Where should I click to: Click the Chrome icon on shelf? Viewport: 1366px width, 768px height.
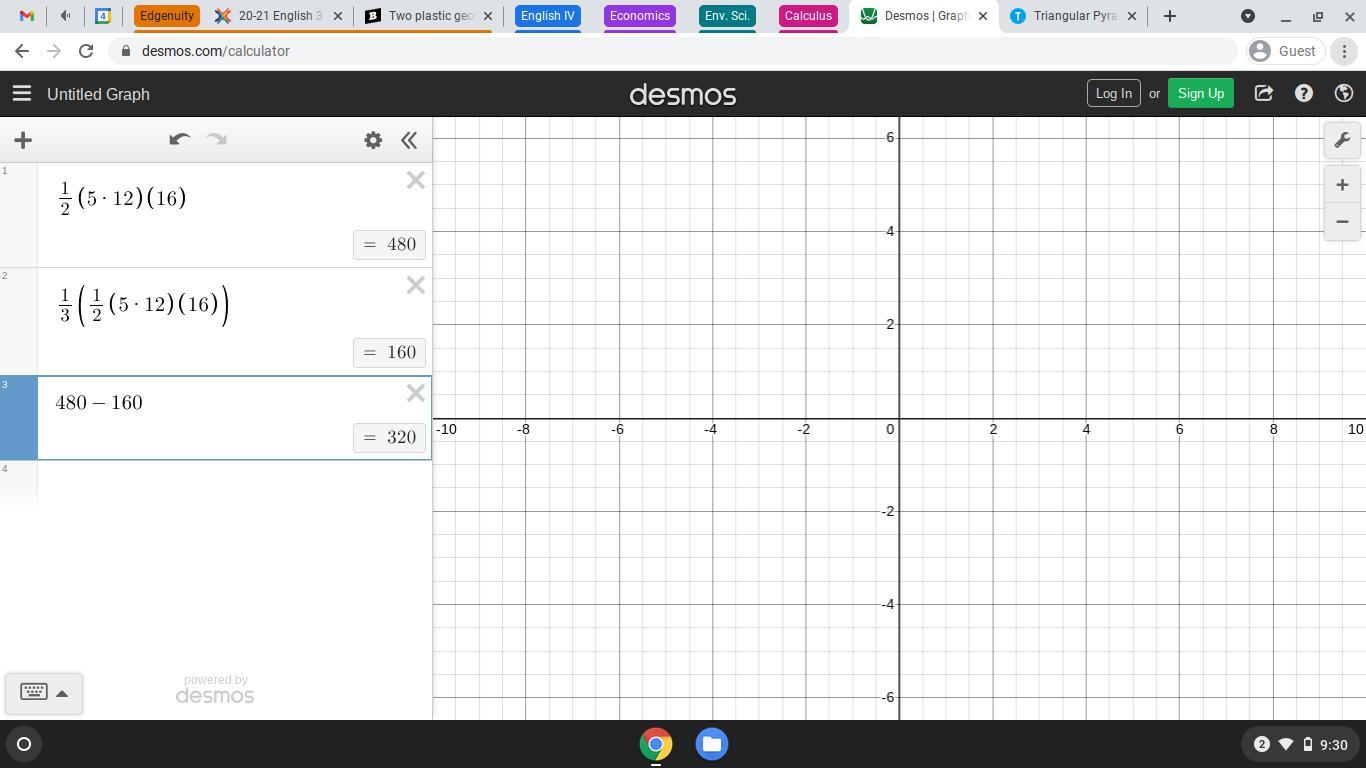[x=656, y=744]
